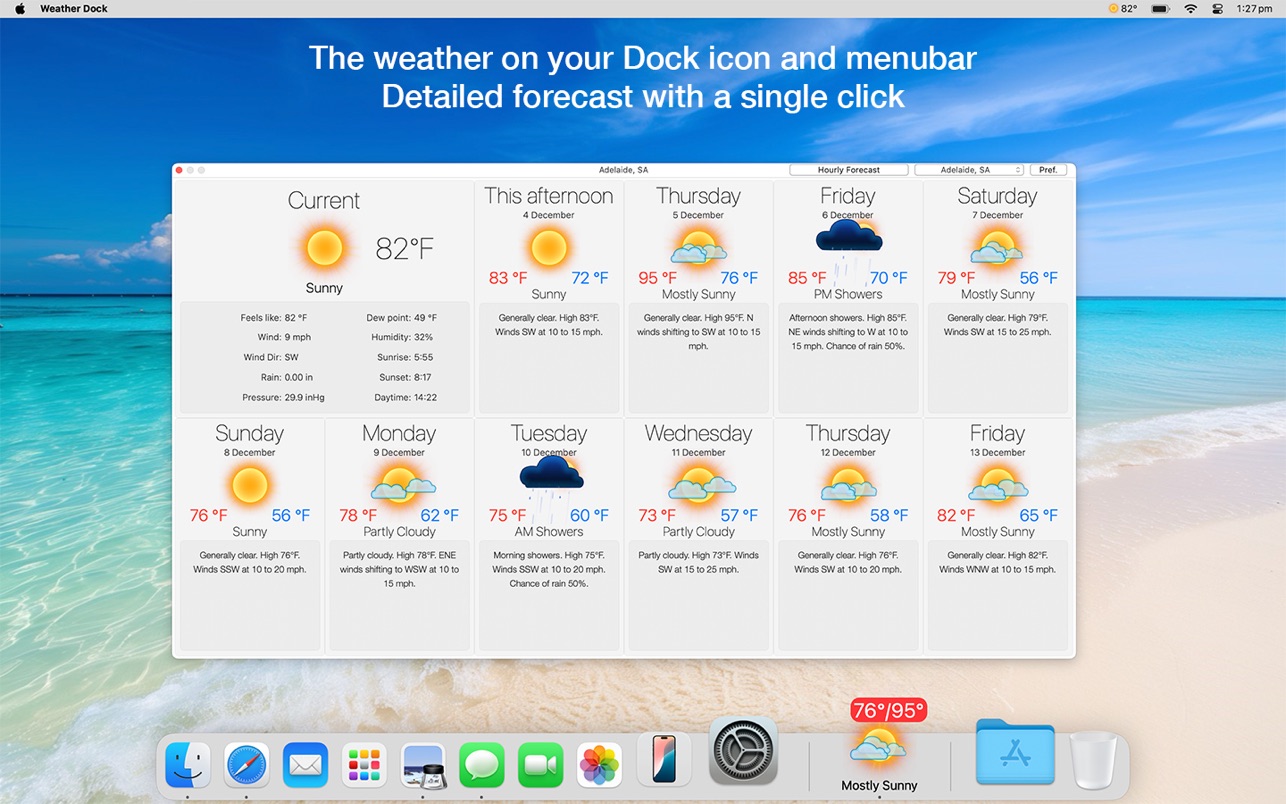Open Messages from the Dock
Screen dimensions: 1286x804
(x=482, y=765)
